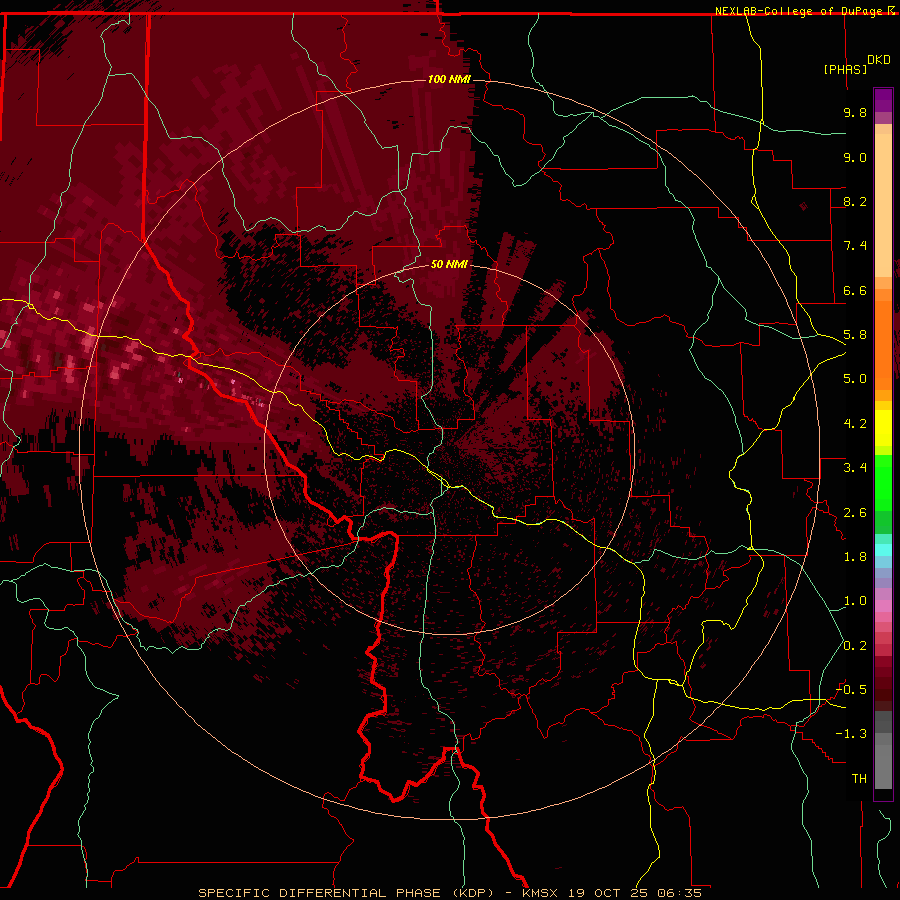Screen dimensions: 900x900
Task: Click the 100 NMI range ring label
Action: pyautogui.click(x=449, y=79)
